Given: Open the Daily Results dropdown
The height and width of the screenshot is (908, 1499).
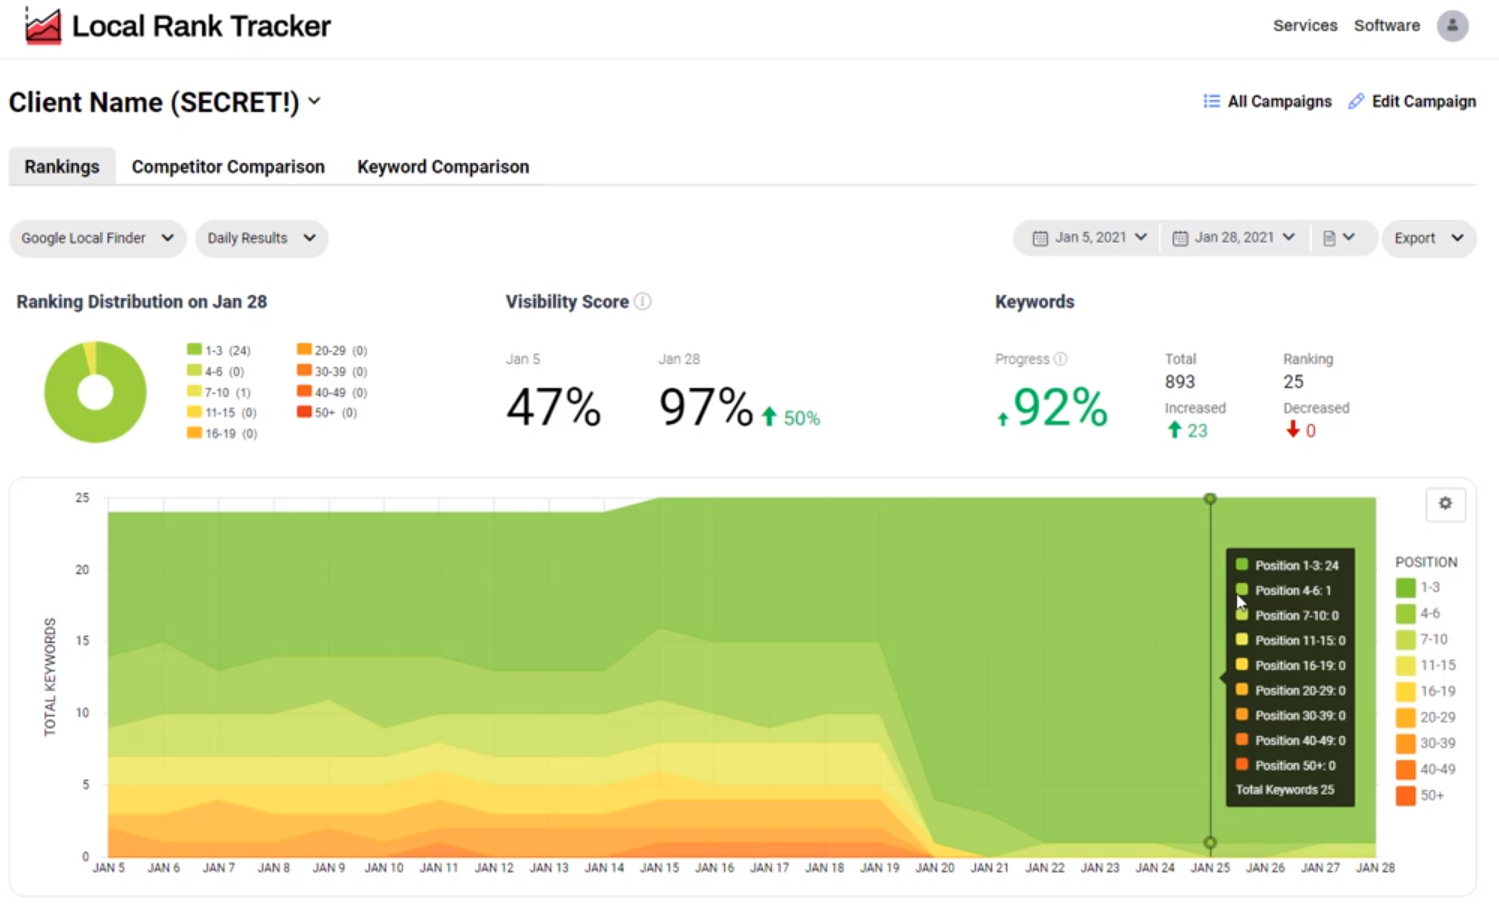Looking at the screenshot, I should tap(261, 238).
